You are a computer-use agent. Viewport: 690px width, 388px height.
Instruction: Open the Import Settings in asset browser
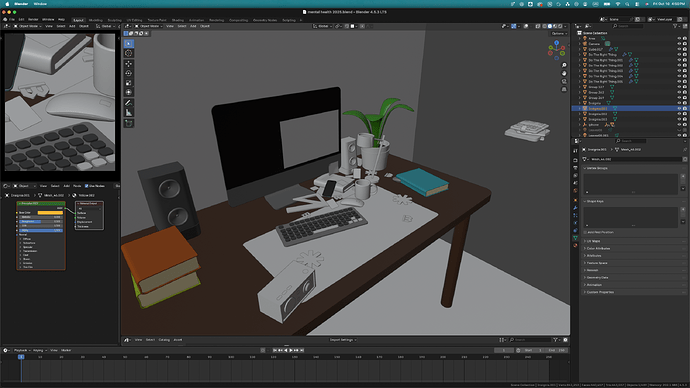(343, 340)
